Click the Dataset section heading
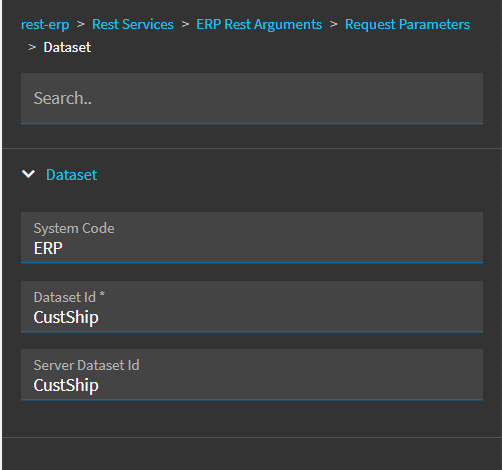Image resolution: width=502 pixels, height=470 pixels. click(x=72, y=175)
